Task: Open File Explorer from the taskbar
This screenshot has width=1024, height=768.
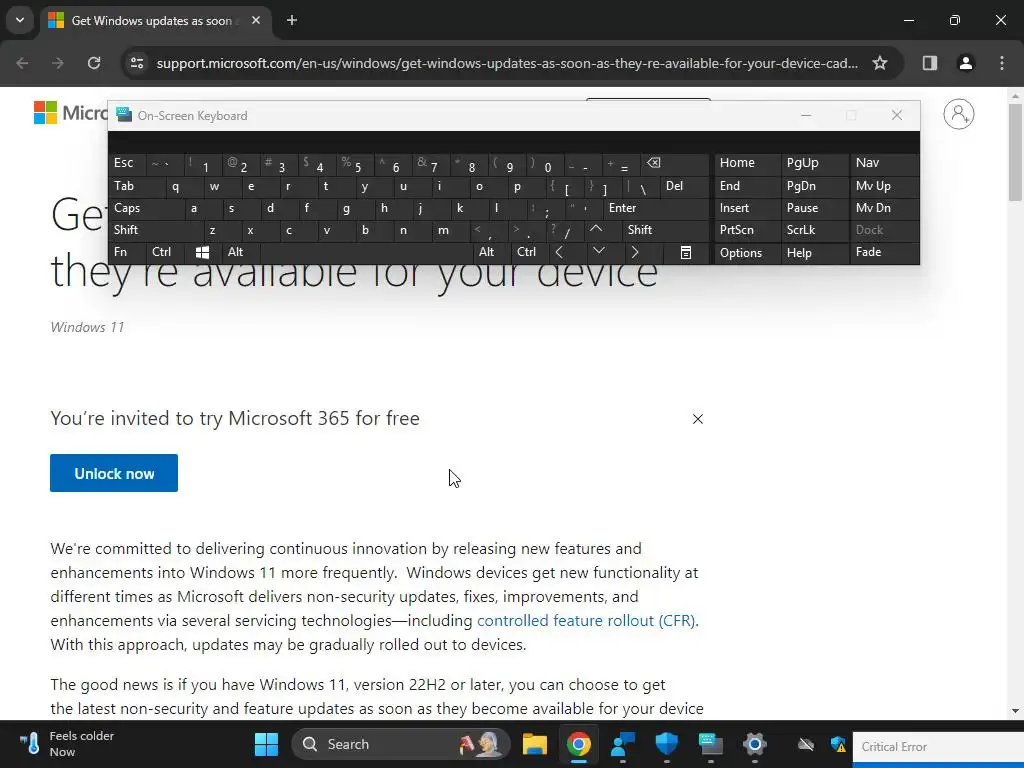Action: tap(534, 744)
